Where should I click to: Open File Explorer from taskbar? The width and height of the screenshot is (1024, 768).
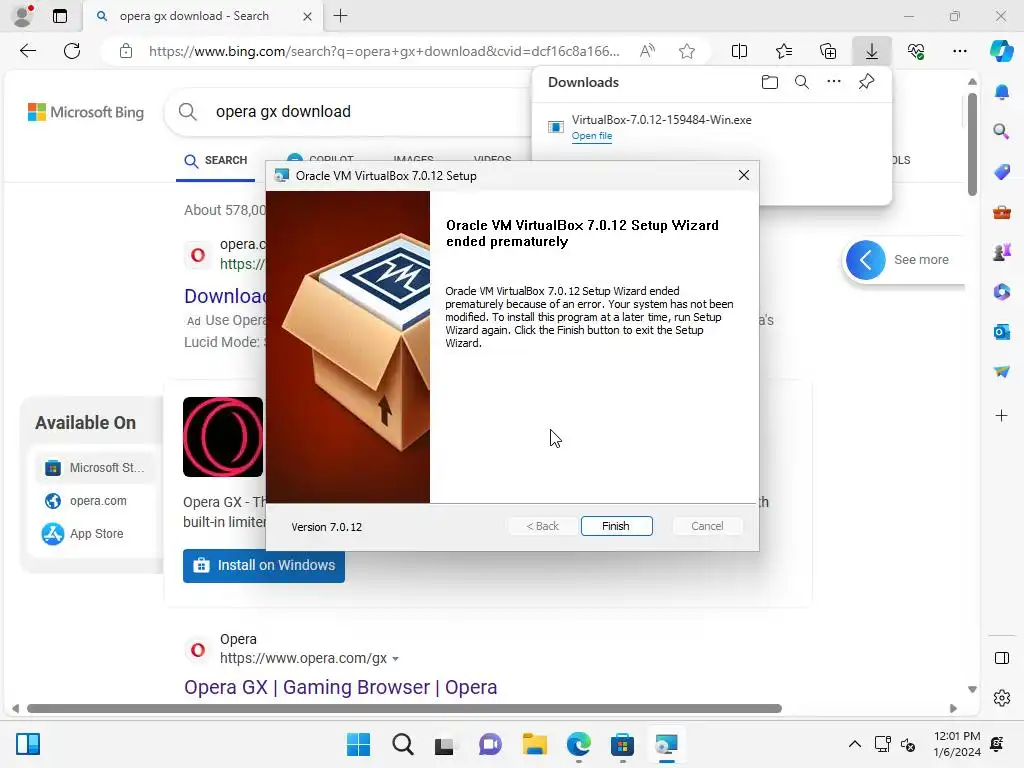[x=534, y=744]
